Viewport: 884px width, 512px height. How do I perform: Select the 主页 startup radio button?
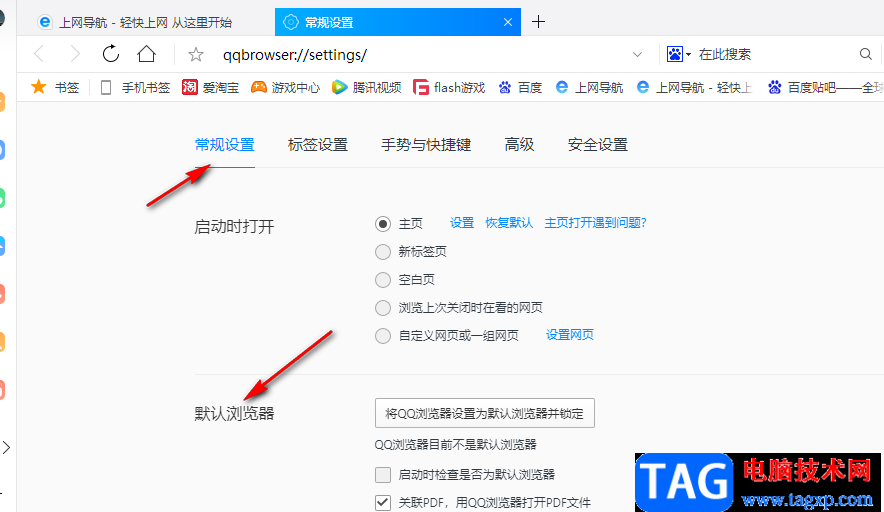click(x=383, y=224)
